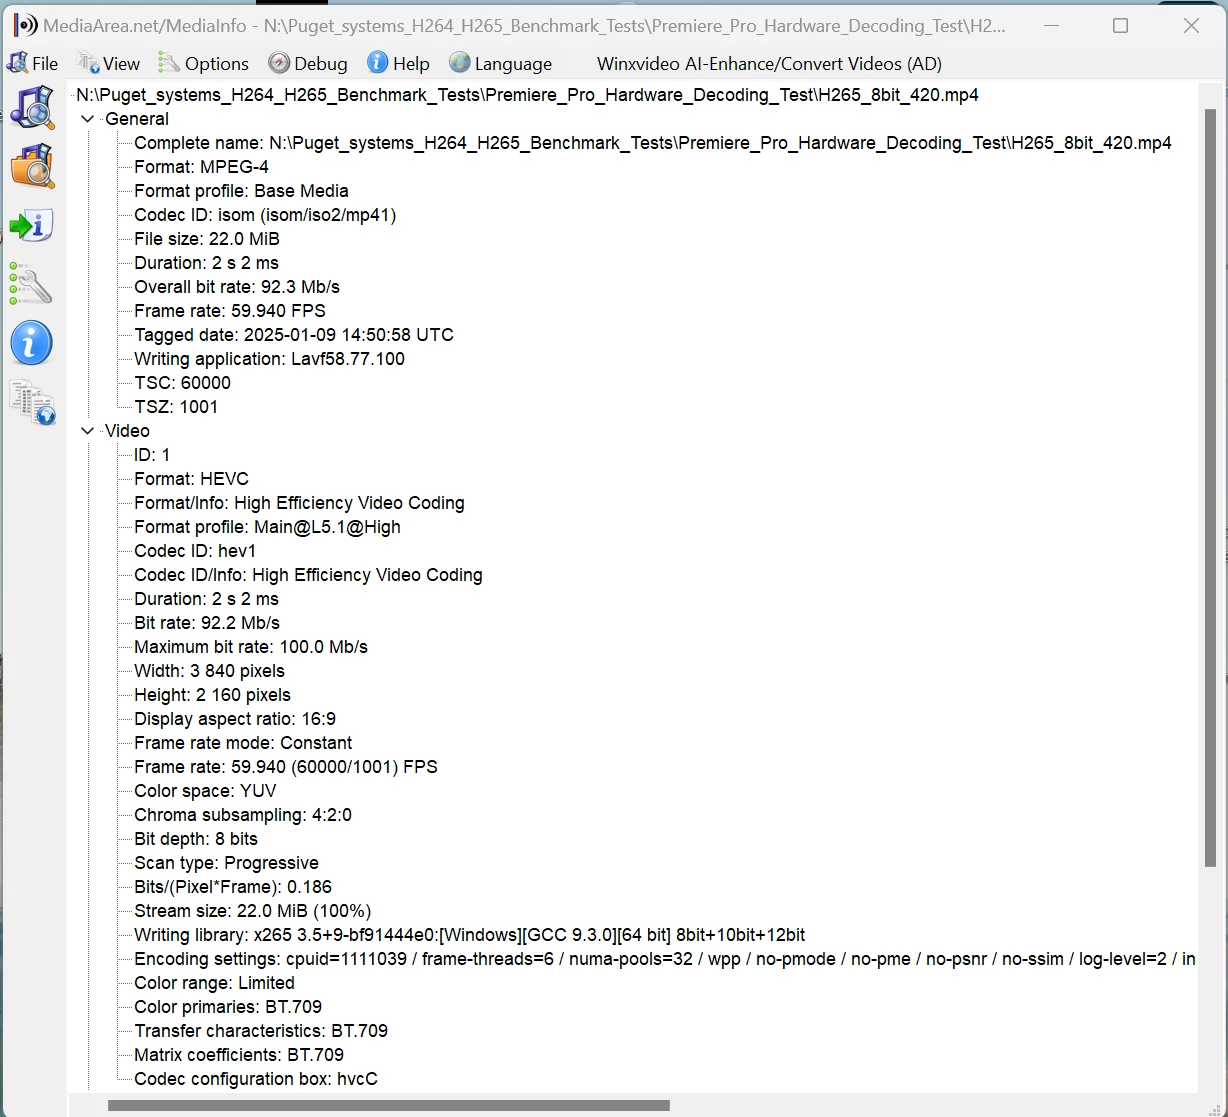The image size is (1228, 1117).
Task: Select the Video tree node label
Action: tap(128, 431)
